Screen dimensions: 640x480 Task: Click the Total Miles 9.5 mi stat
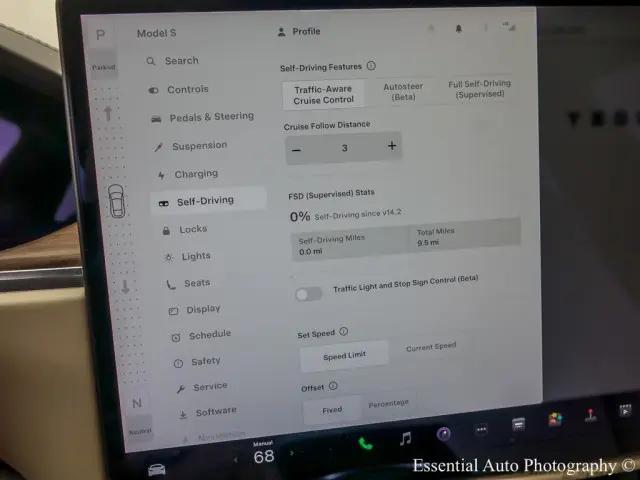coord(465,235)
